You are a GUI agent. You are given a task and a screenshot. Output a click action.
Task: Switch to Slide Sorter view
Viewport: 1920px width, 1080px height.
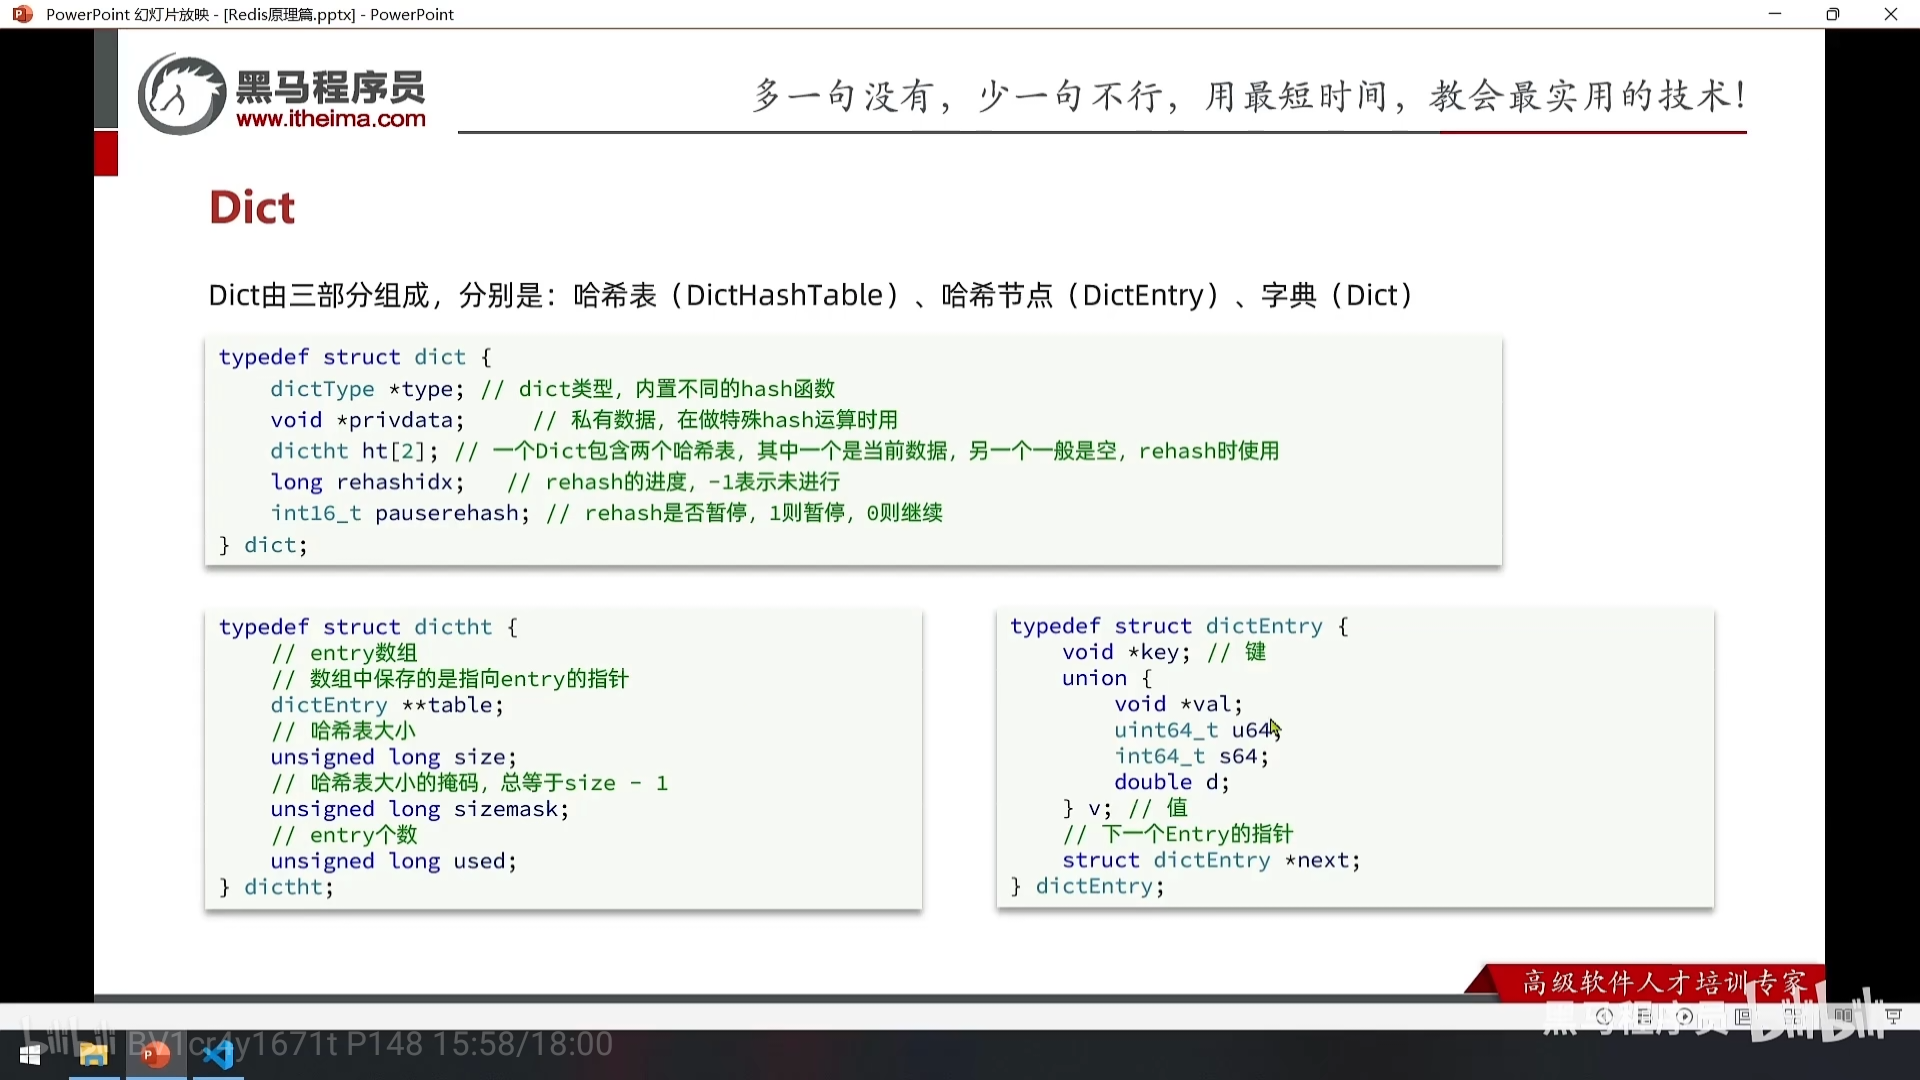click(x=1793, y=1017)
